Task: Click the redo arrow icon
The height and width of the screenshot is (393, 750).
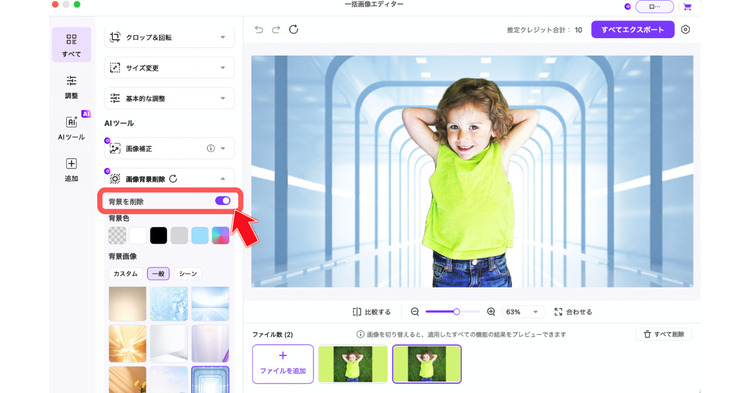Action: 276,30
